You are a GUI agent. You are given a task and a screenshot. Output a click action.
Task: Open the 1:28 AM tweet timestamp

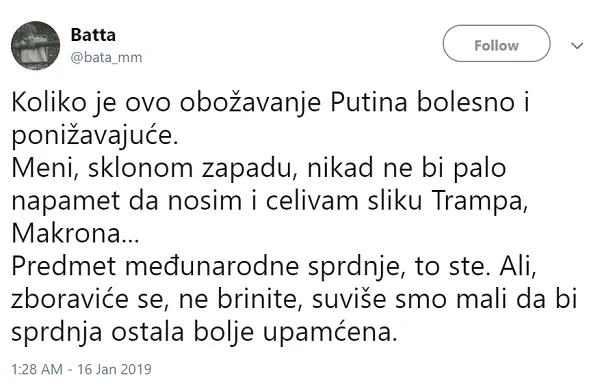tap(37, 369)
